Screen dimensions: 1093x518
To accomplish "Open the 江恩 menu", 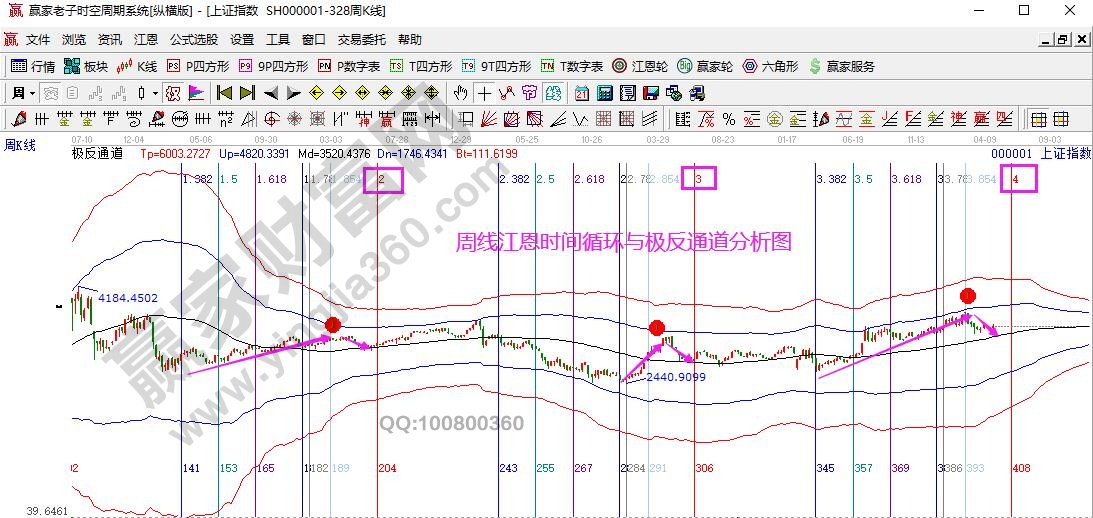I will [146, 40].
